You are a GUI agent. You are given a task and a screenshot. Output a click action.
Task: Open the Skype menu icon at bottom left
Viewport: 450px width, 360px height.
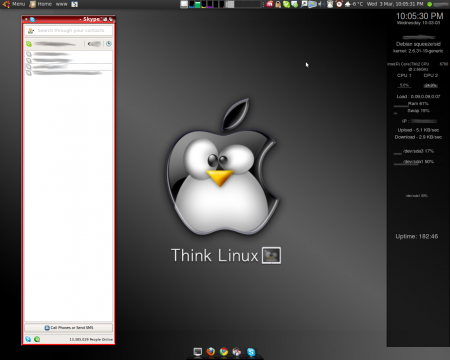(28, 339)
